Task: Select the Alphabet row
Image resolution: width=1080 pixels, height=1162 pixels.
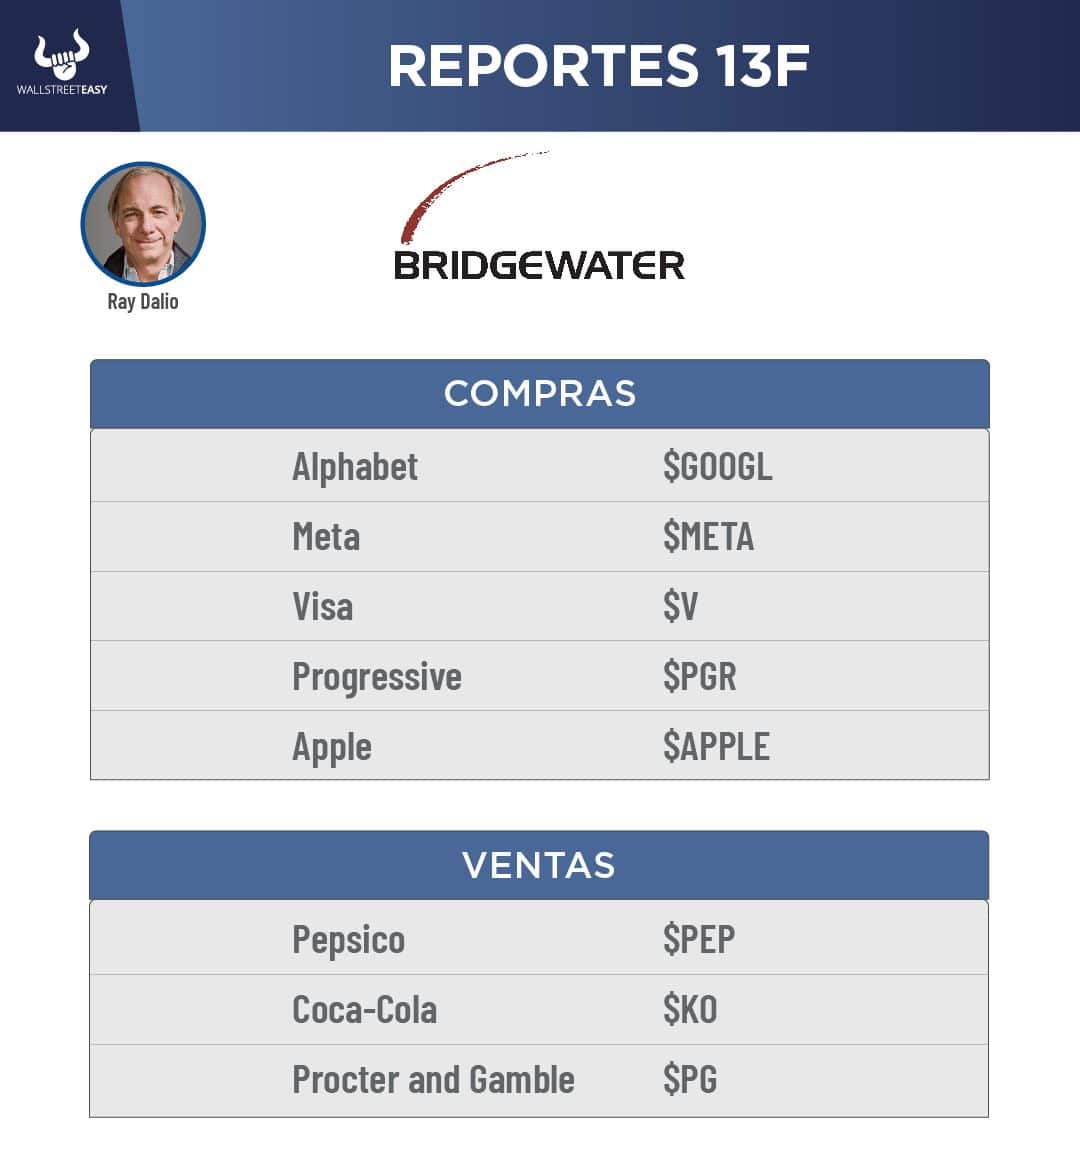Action: (x=355, y=467)
